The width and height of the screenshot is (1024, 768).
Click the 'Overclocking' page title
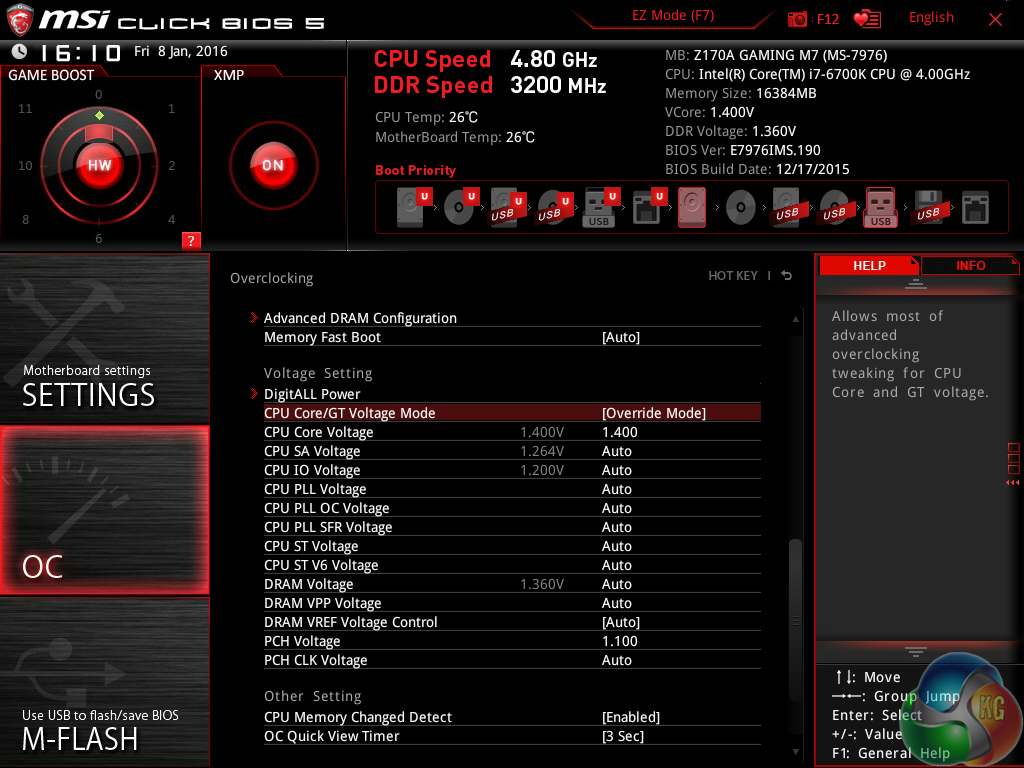272,278
